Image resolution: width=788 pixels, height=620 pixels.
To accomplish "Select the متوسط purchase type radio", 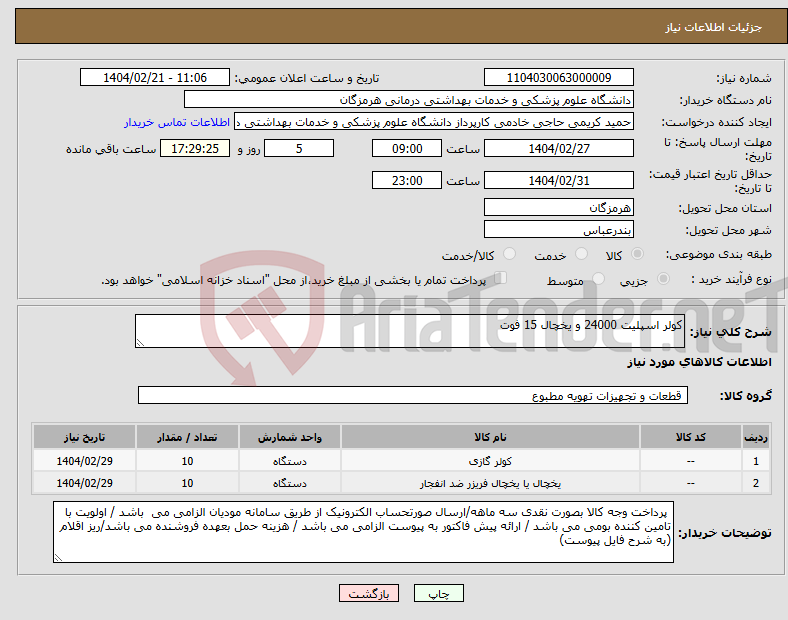I will point(598,279).
